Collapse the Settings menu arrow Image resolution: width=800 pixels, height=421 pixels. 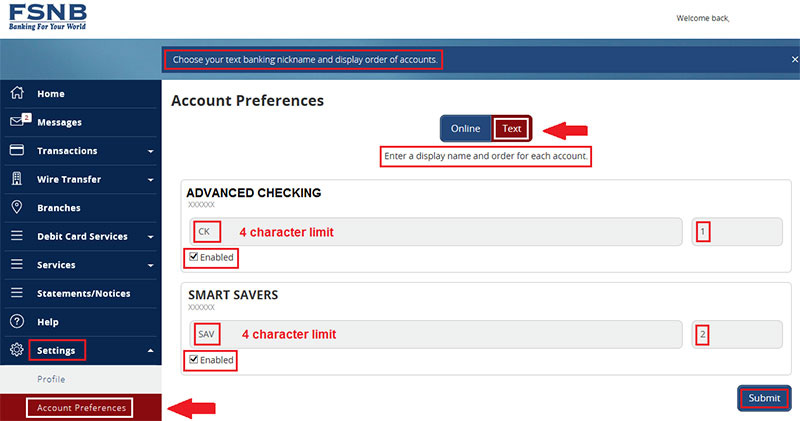point(151,351)
